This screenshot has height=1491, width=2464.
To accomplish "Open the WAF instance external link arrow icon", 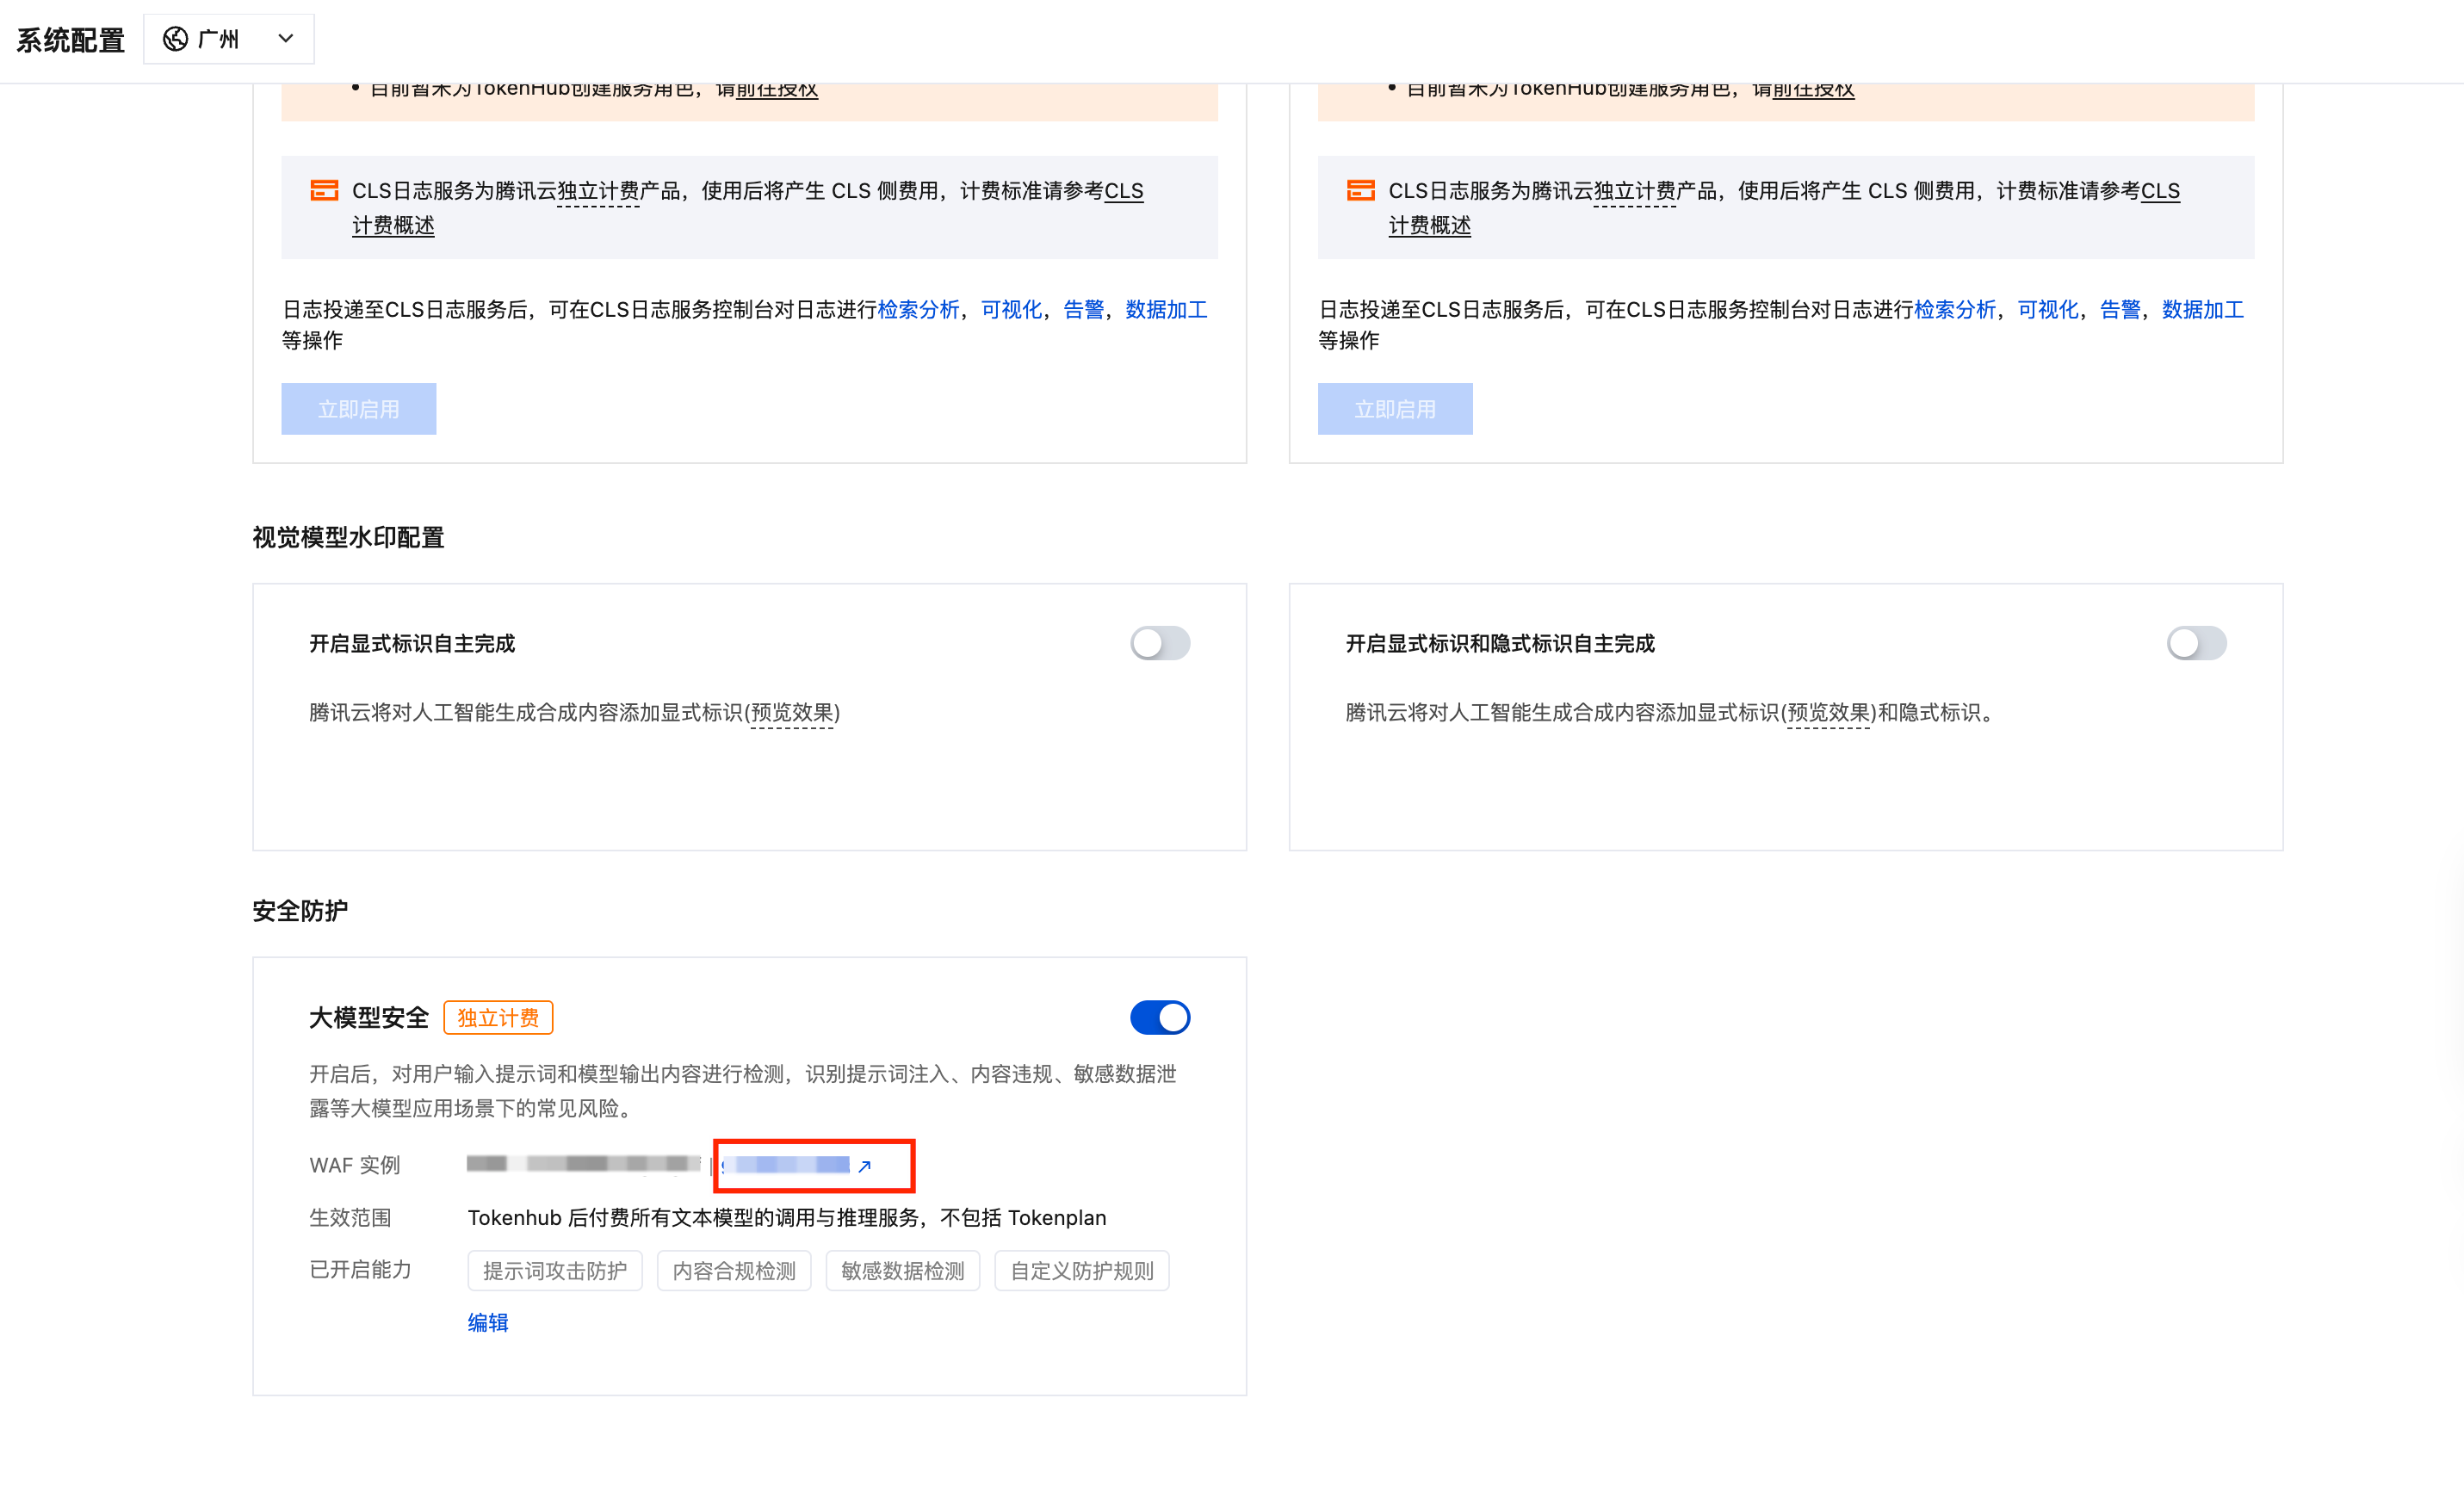I will coord(865,1166).
